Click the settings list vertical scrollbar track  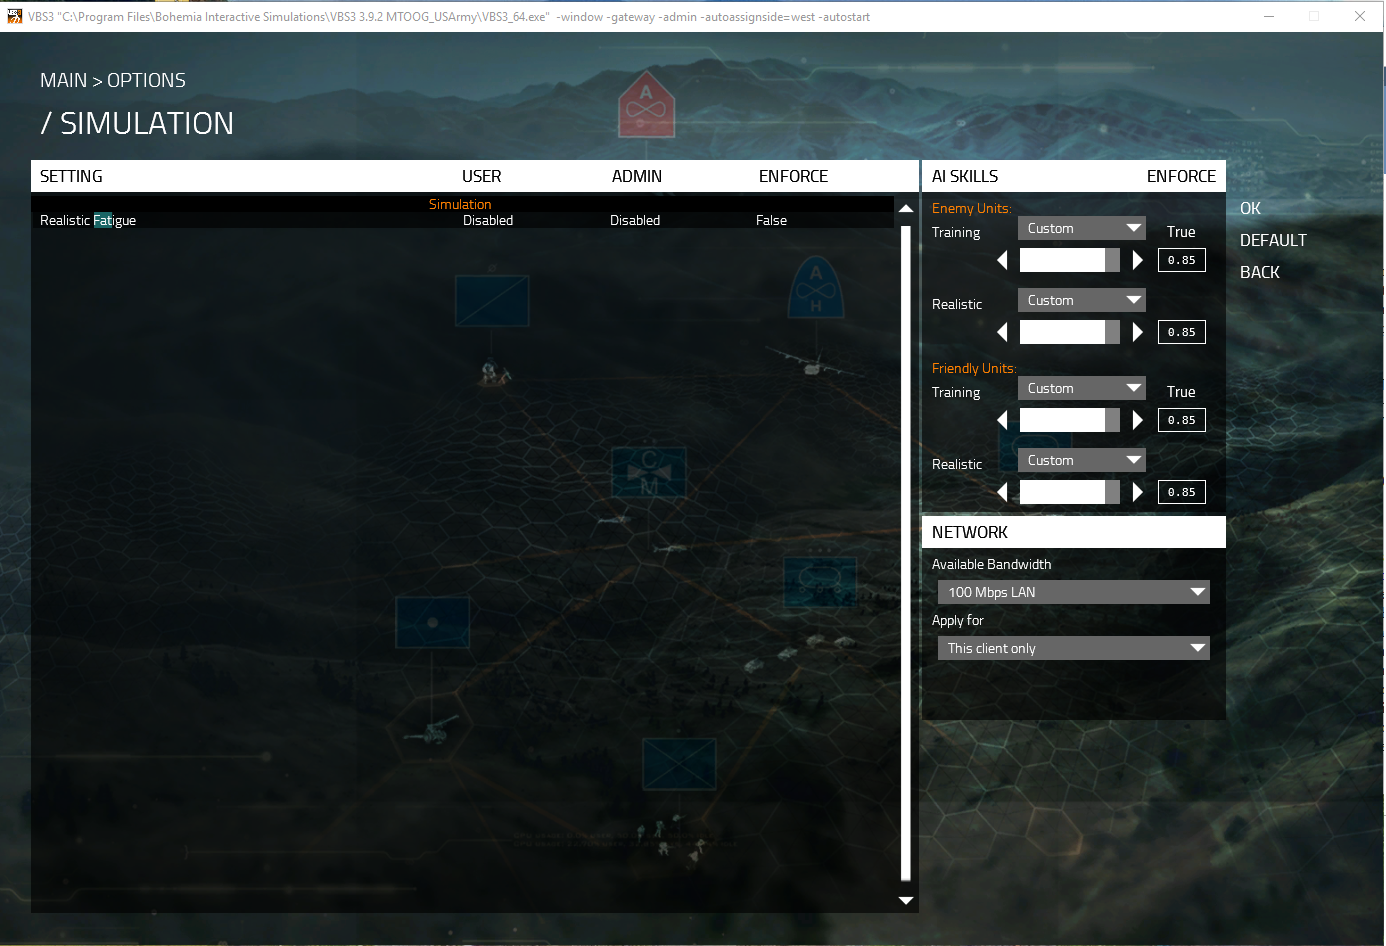pos(906,553)
